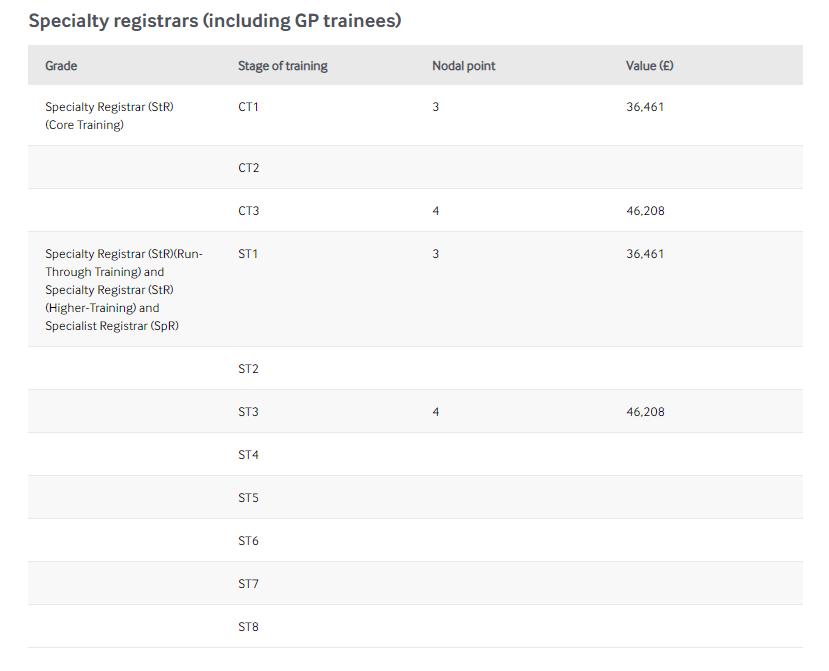Select the ST5 stage cell
The height and width of the screenshot is (671, 829).
tap(248, 498)
